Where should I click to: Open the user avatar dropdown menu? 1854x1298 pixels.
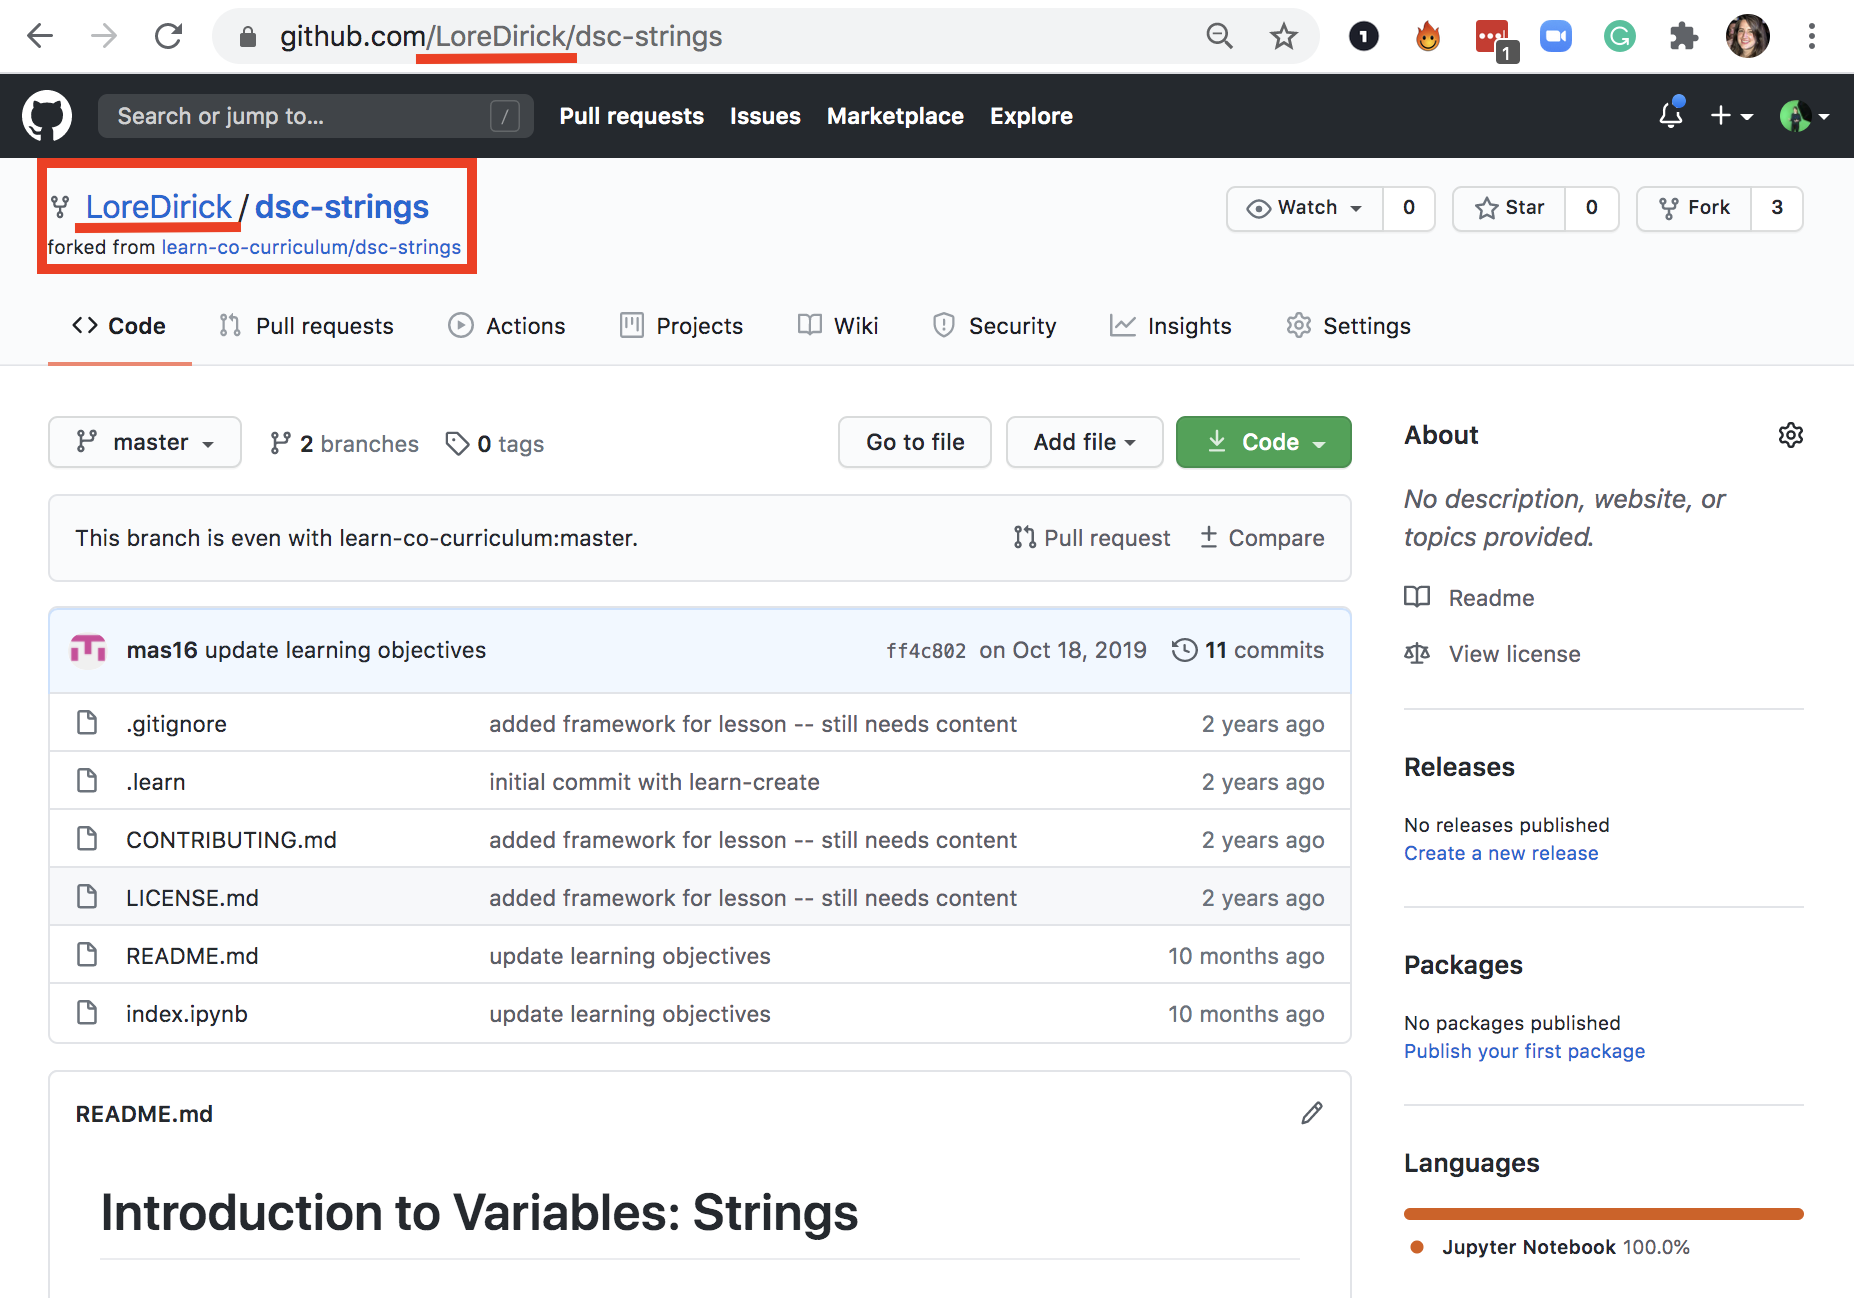tap(1804, 116)
